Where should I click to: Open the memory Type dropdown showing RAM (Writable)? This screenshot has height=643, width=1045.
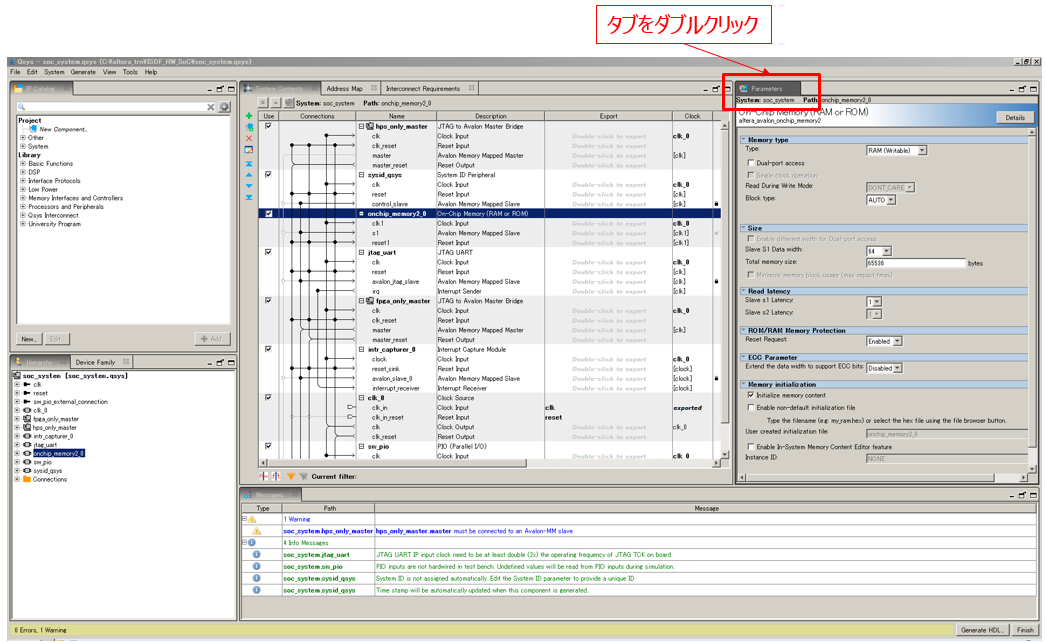(x=896, y=150)
